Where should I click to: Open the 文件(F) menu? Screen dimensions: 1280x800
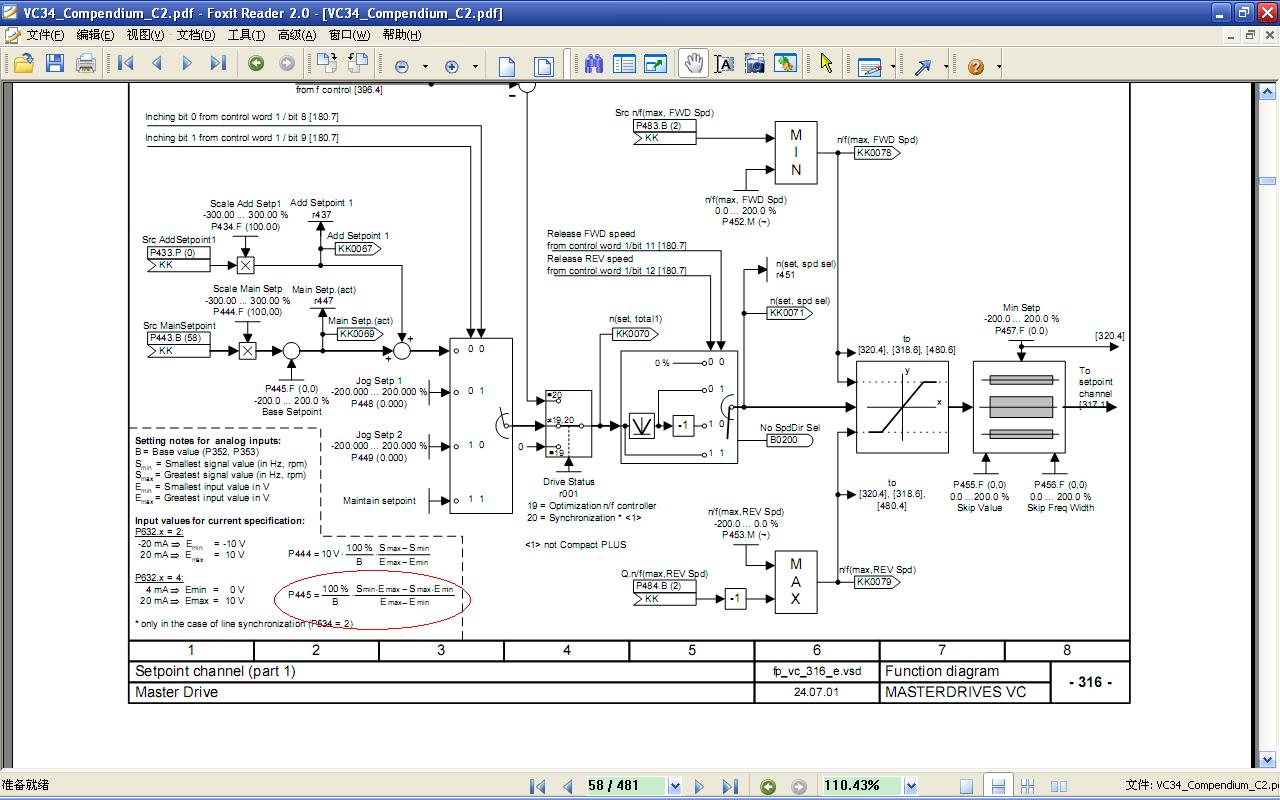point(45,35)
